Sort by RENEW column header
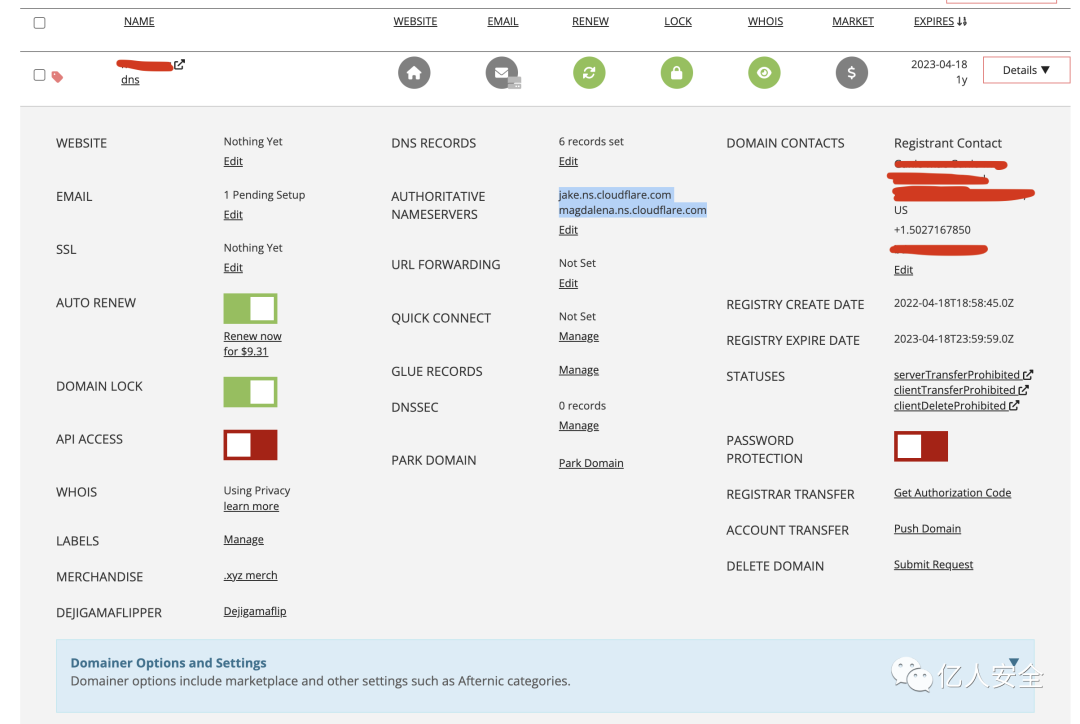 click(x=590, y=21)
